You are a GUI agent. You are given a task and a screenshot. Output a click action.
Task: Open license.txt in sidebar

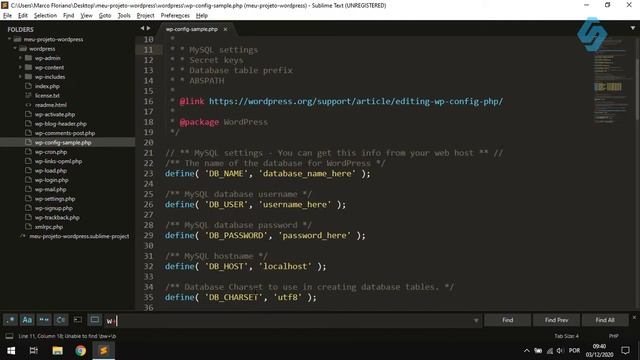[x=47, y=96]
